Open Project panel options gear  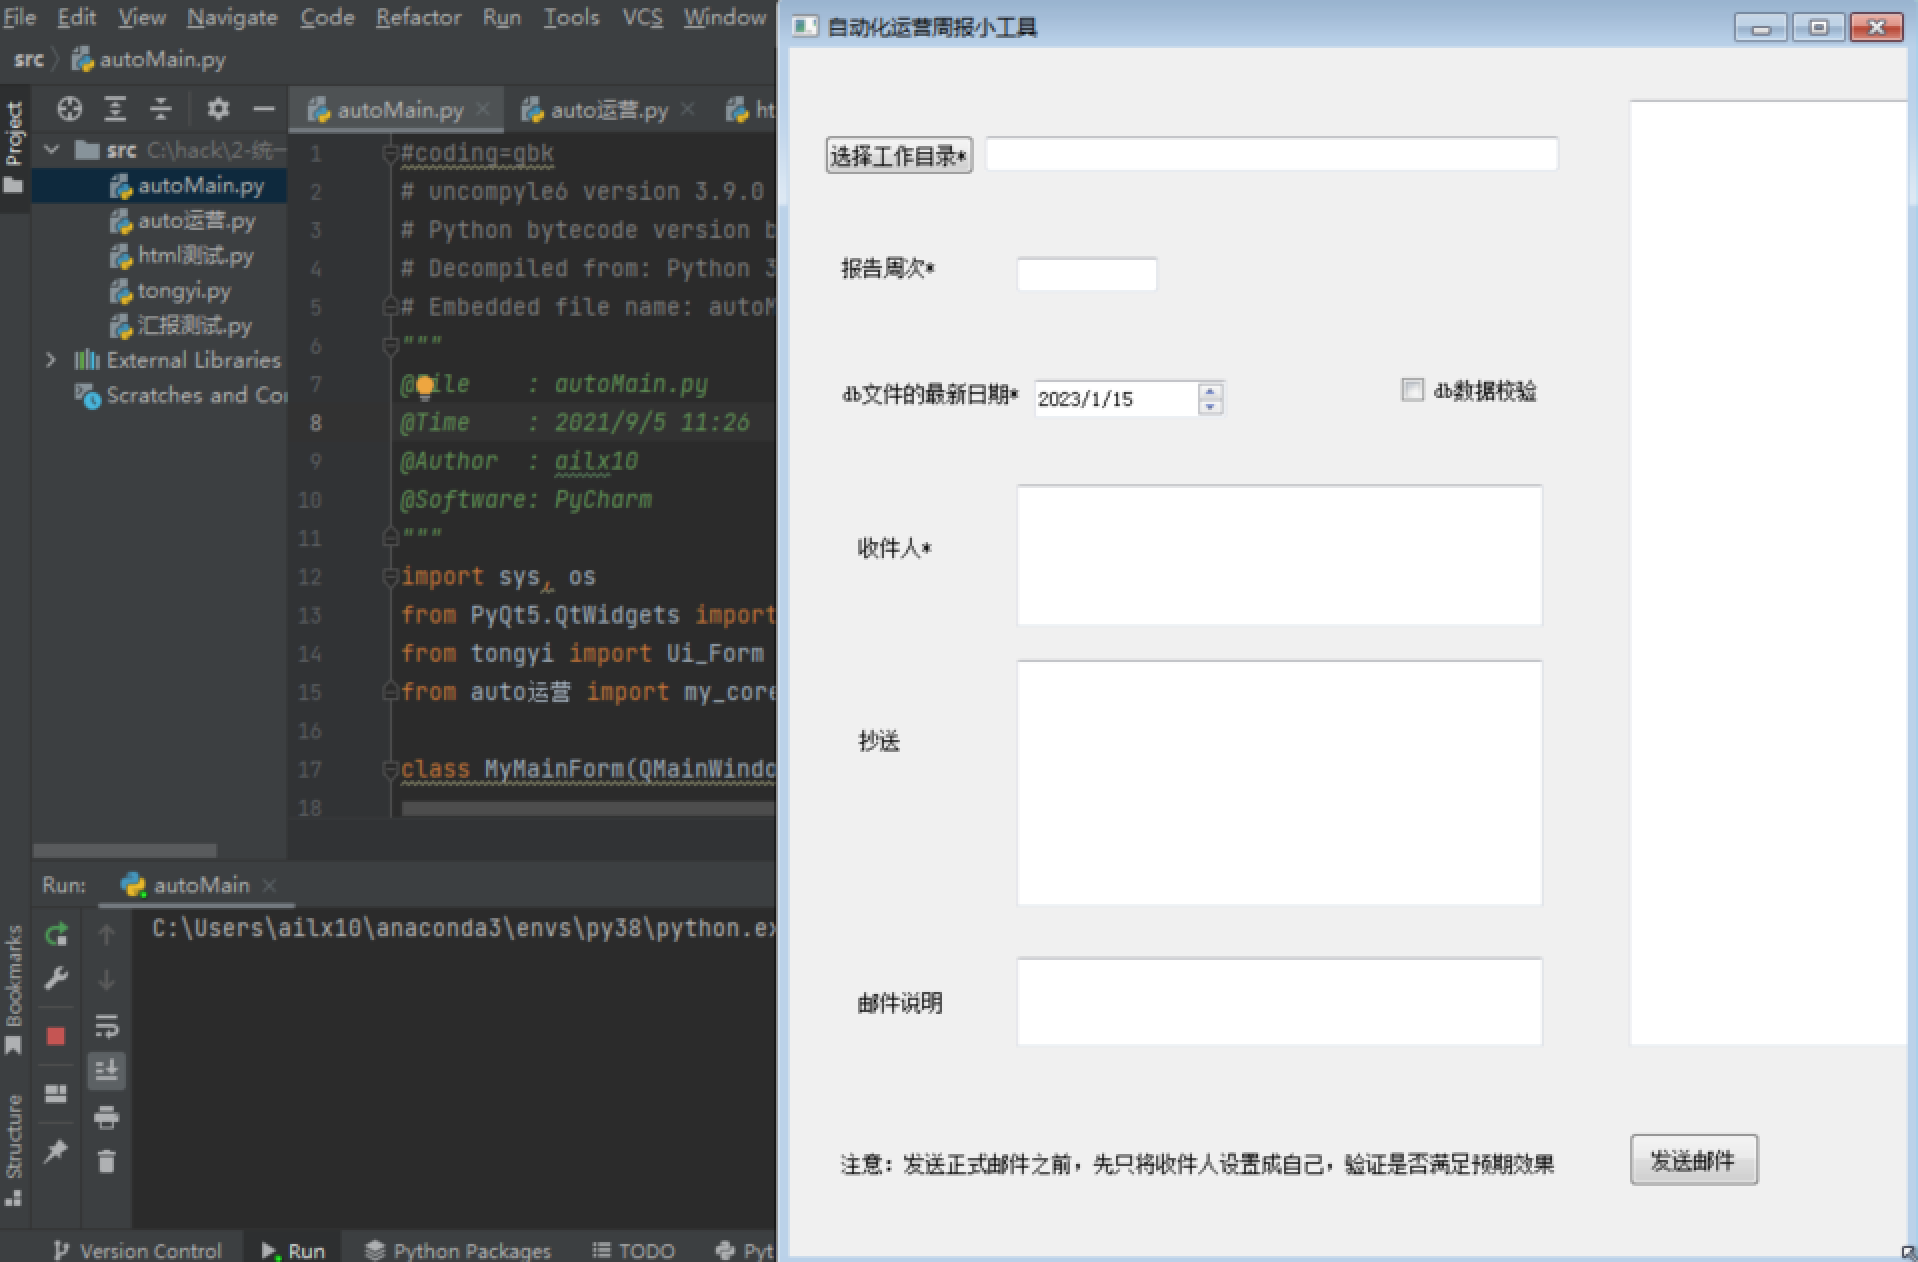tap(218, 109)
